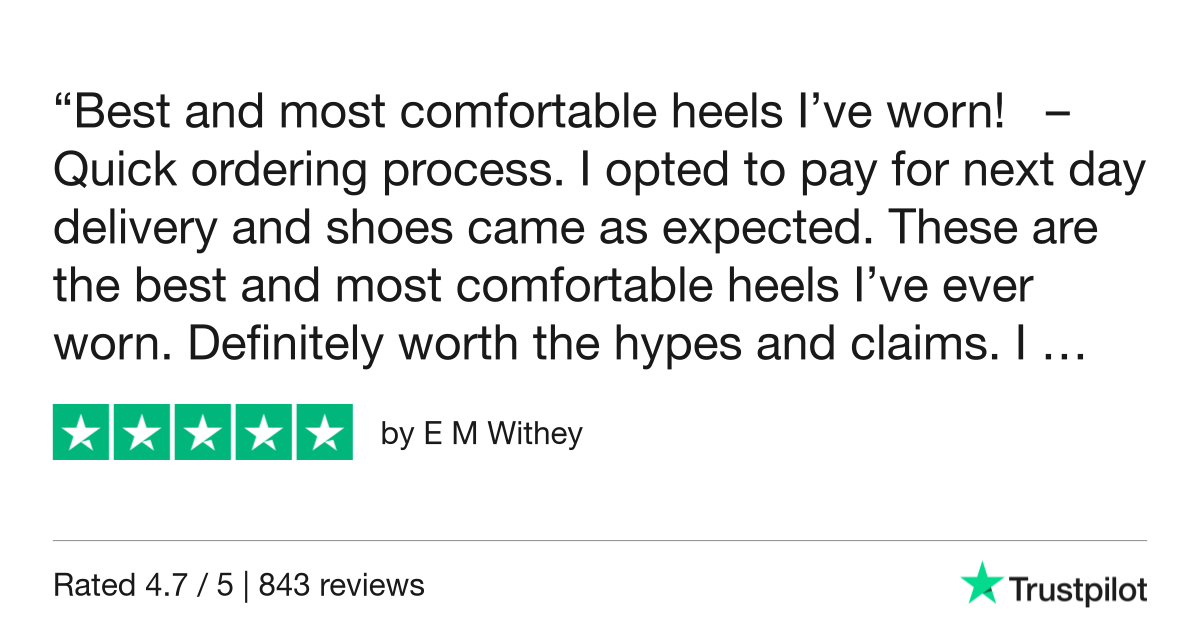Image resolution: width=1200 pixels, height=627 pixels.
Task: Expand the truncated review via the ellipsis
Action: 1053,344
